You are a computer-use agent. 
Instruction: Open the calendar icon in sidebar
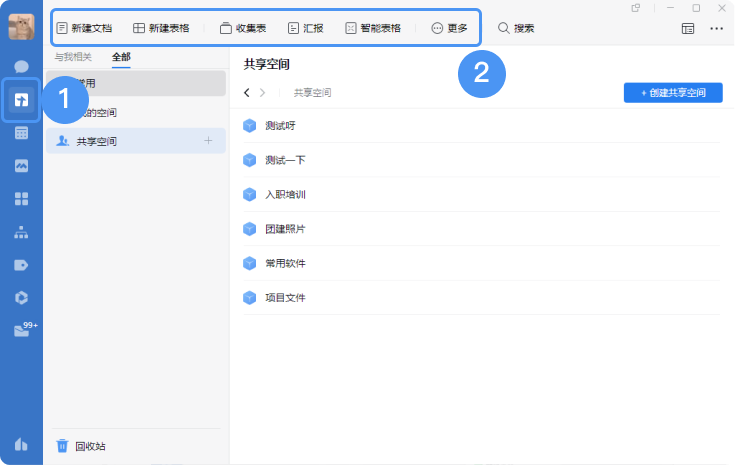pos(21,133)
